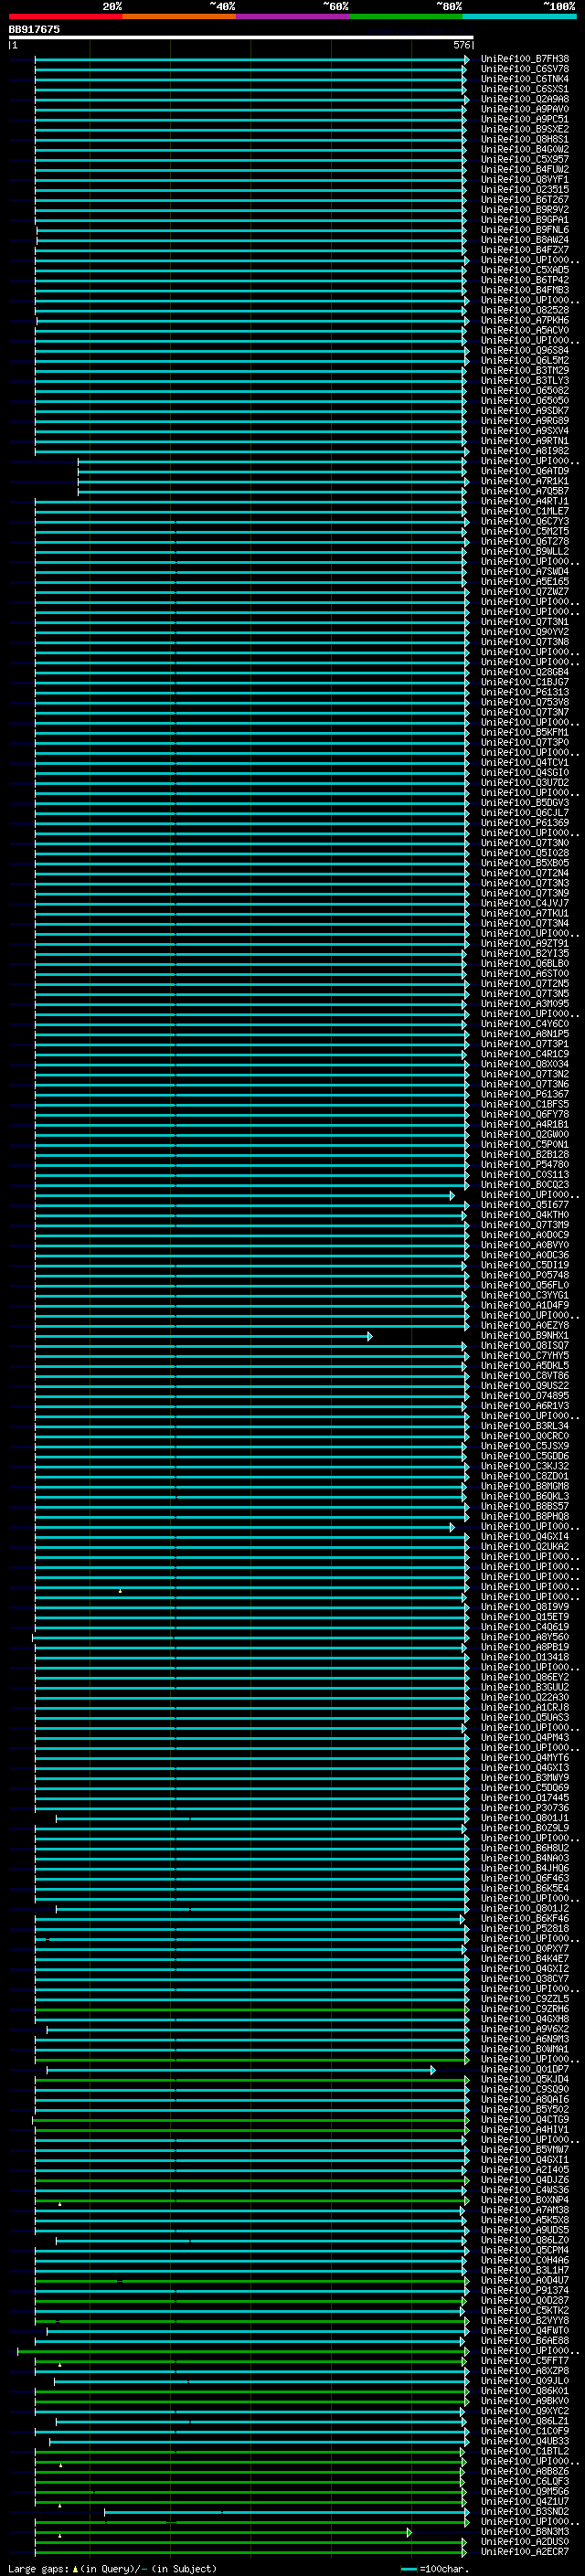This screenshot has height=2576, width=585.
Task: Open hit UniRef100_B8PHQ8
Action: click(x=525, y=1516)
